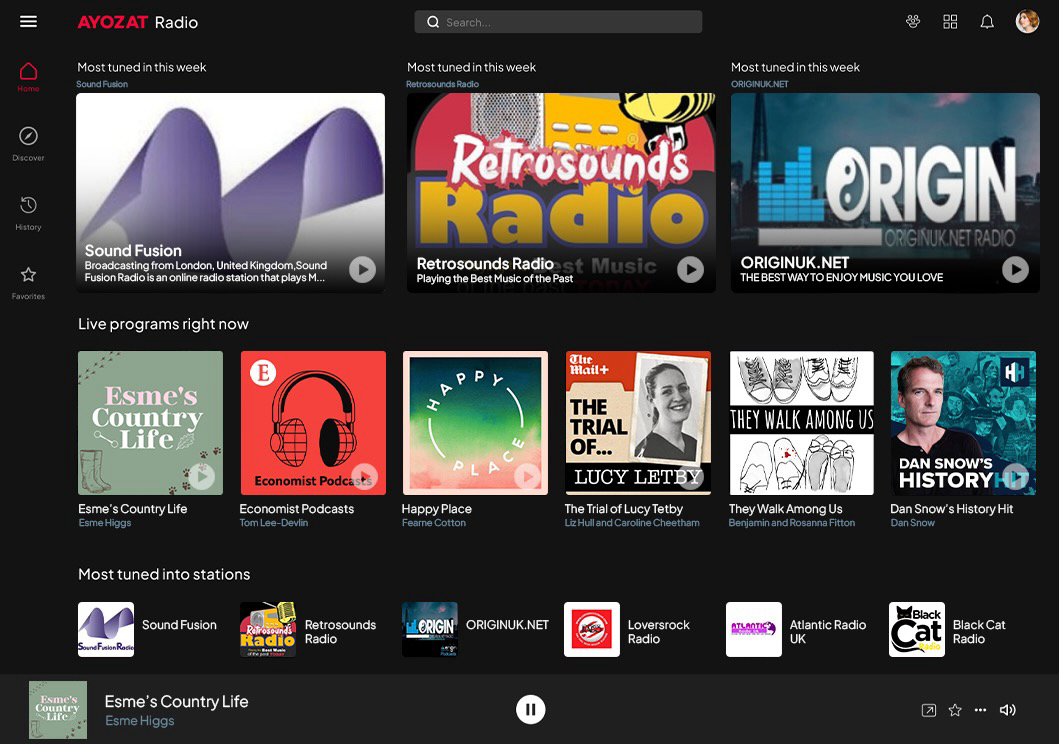Play the Retrosounds Radio featured station
The image size is (1059, 744).
[x=690, y=270]
